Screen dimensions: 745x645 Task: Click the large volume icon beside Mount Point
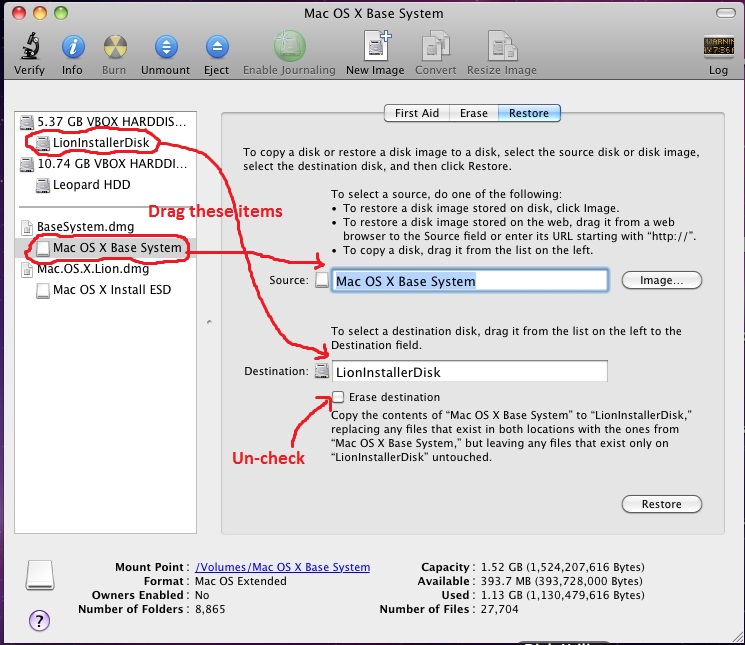click(x=40, y=575)
